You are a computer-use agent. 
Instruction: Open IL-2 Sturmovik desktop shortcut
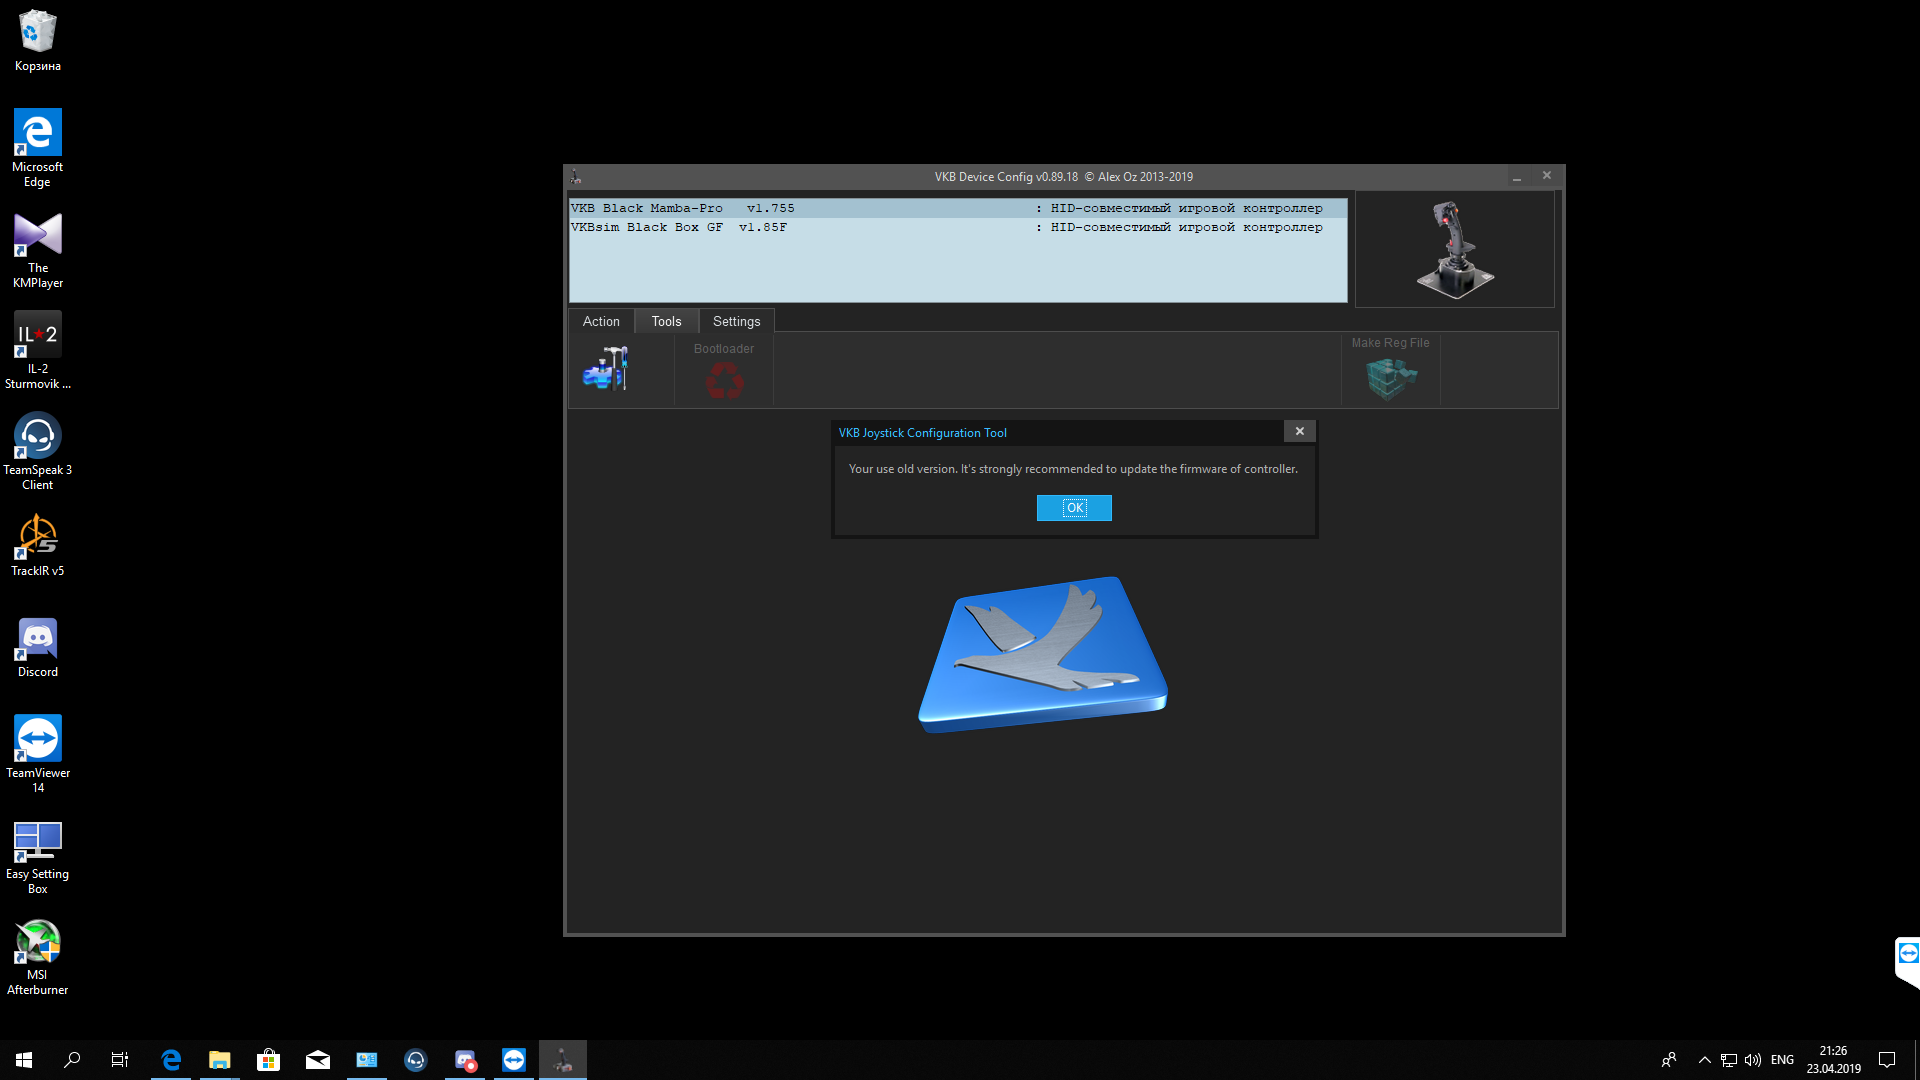(38, 350)
